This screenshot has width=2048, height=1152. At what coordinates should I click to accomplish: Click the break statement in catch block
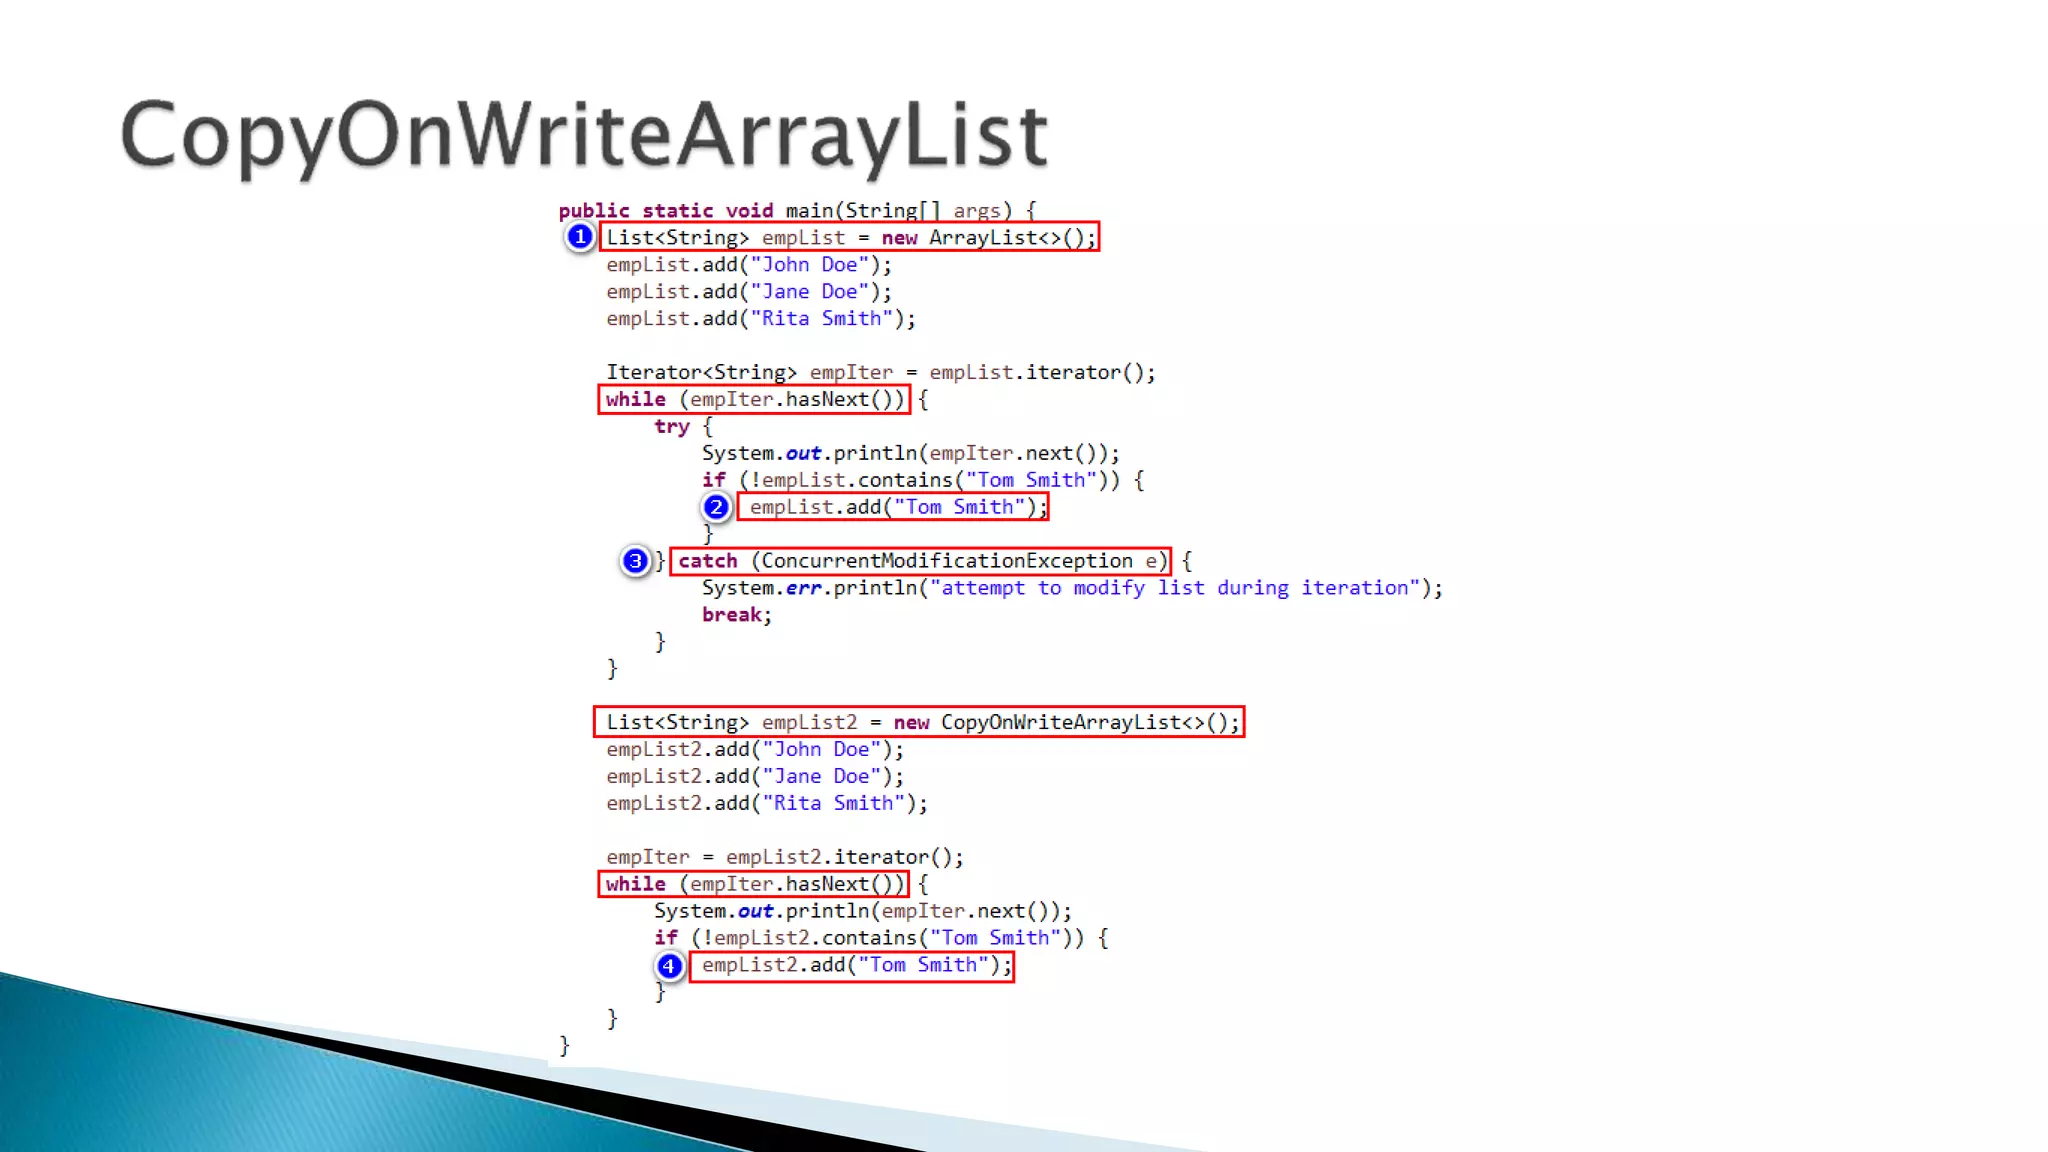(x=736, y=615)
